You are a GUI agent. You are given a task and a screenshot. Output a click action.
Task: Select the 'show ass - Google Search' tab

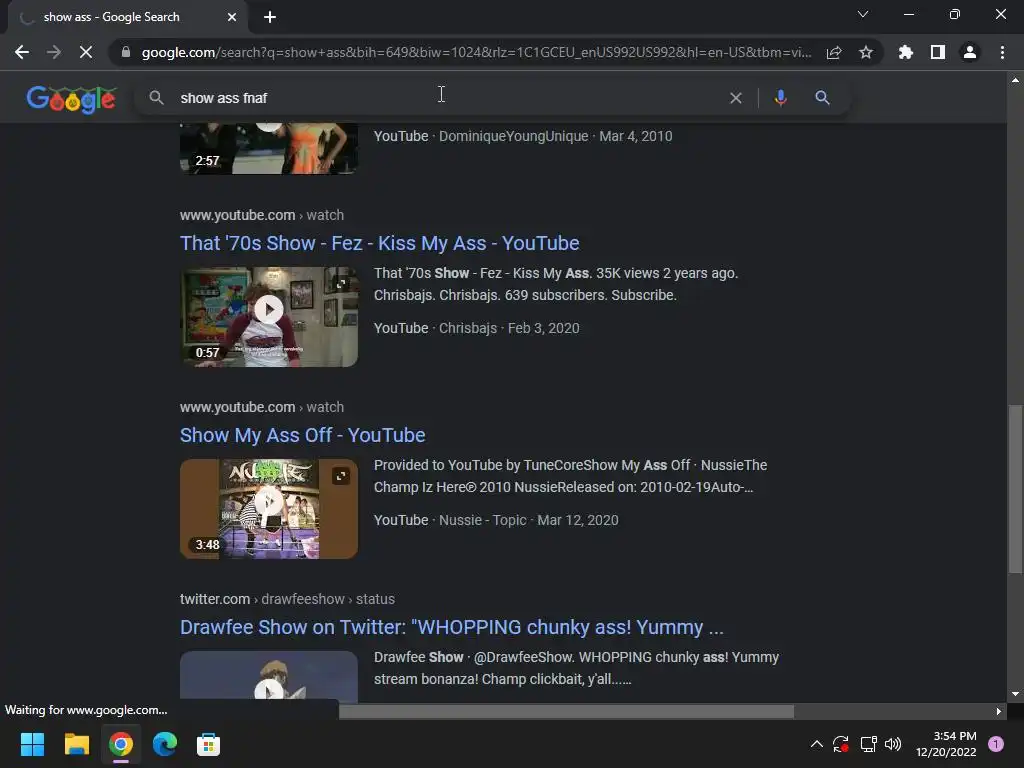pos(127,17)
